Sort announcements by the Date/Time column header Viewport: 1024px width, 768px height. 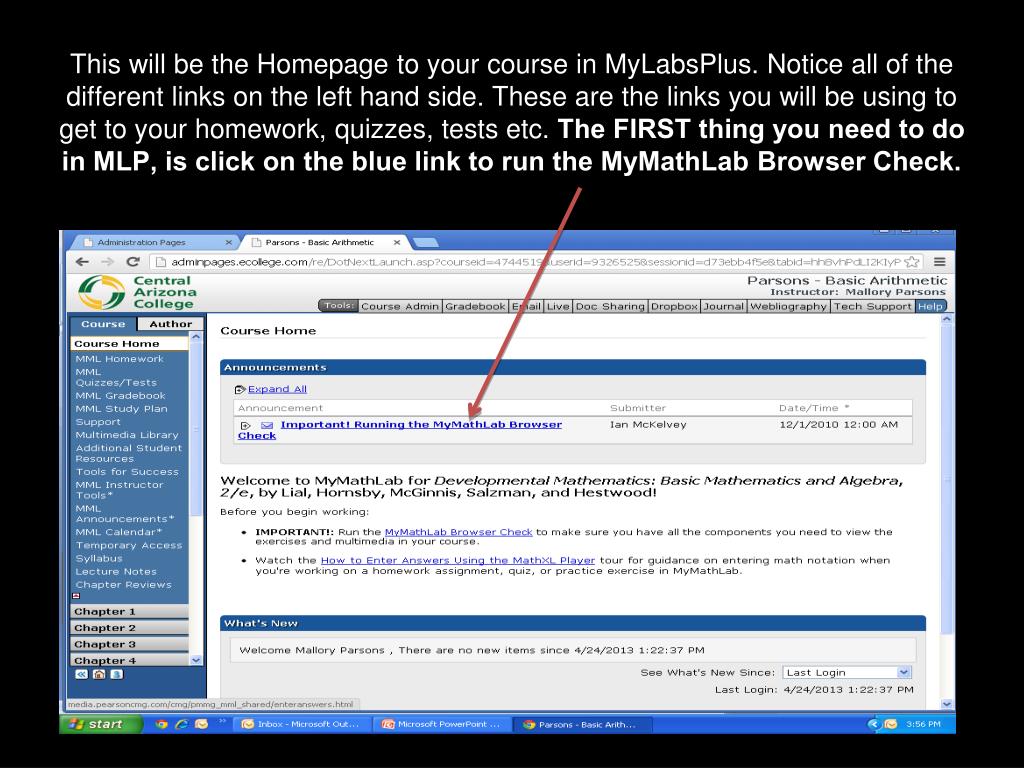[x=813, y=408]
